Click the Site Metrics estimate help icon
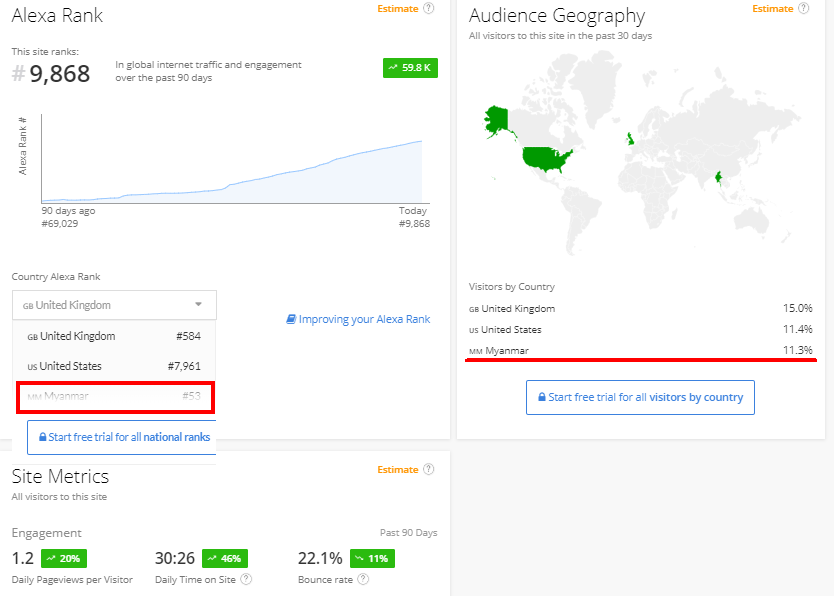 [428, 469]
